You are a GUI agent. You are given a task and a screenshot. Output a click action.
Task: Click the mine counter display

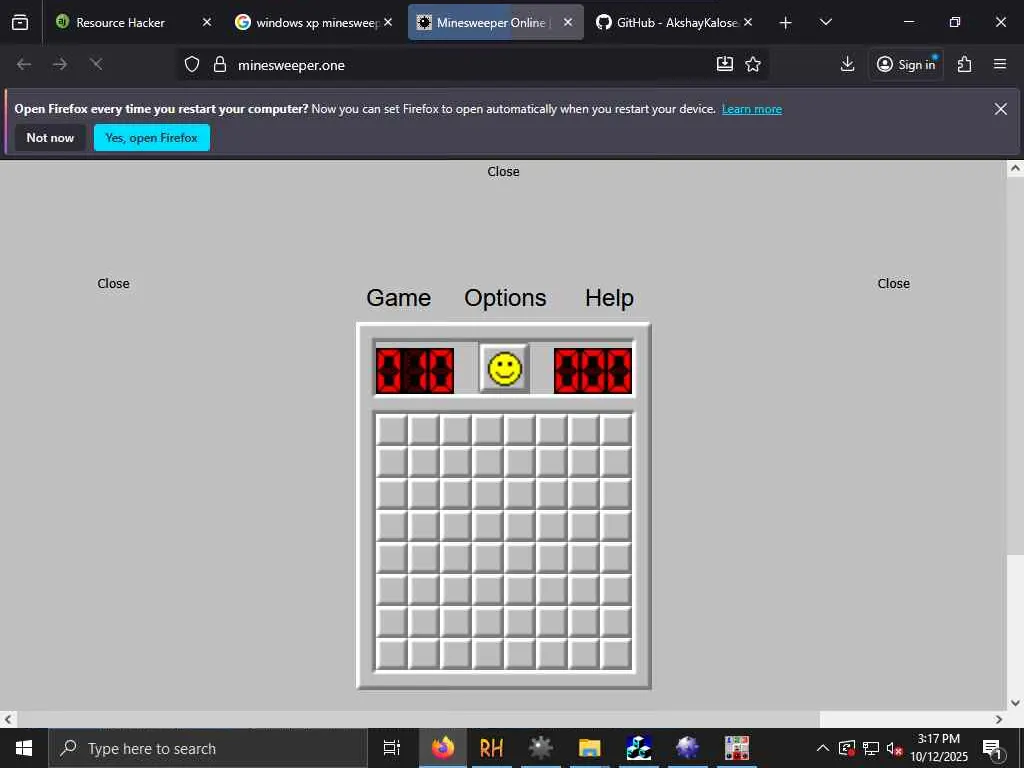point(415,371)
